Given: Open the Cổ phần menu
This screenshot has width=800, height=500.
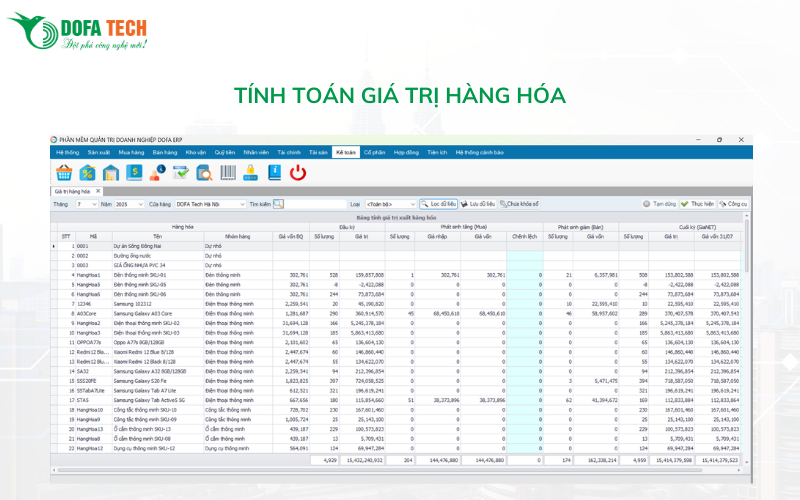Looking at the screenshot, I should tap(374, 153).
